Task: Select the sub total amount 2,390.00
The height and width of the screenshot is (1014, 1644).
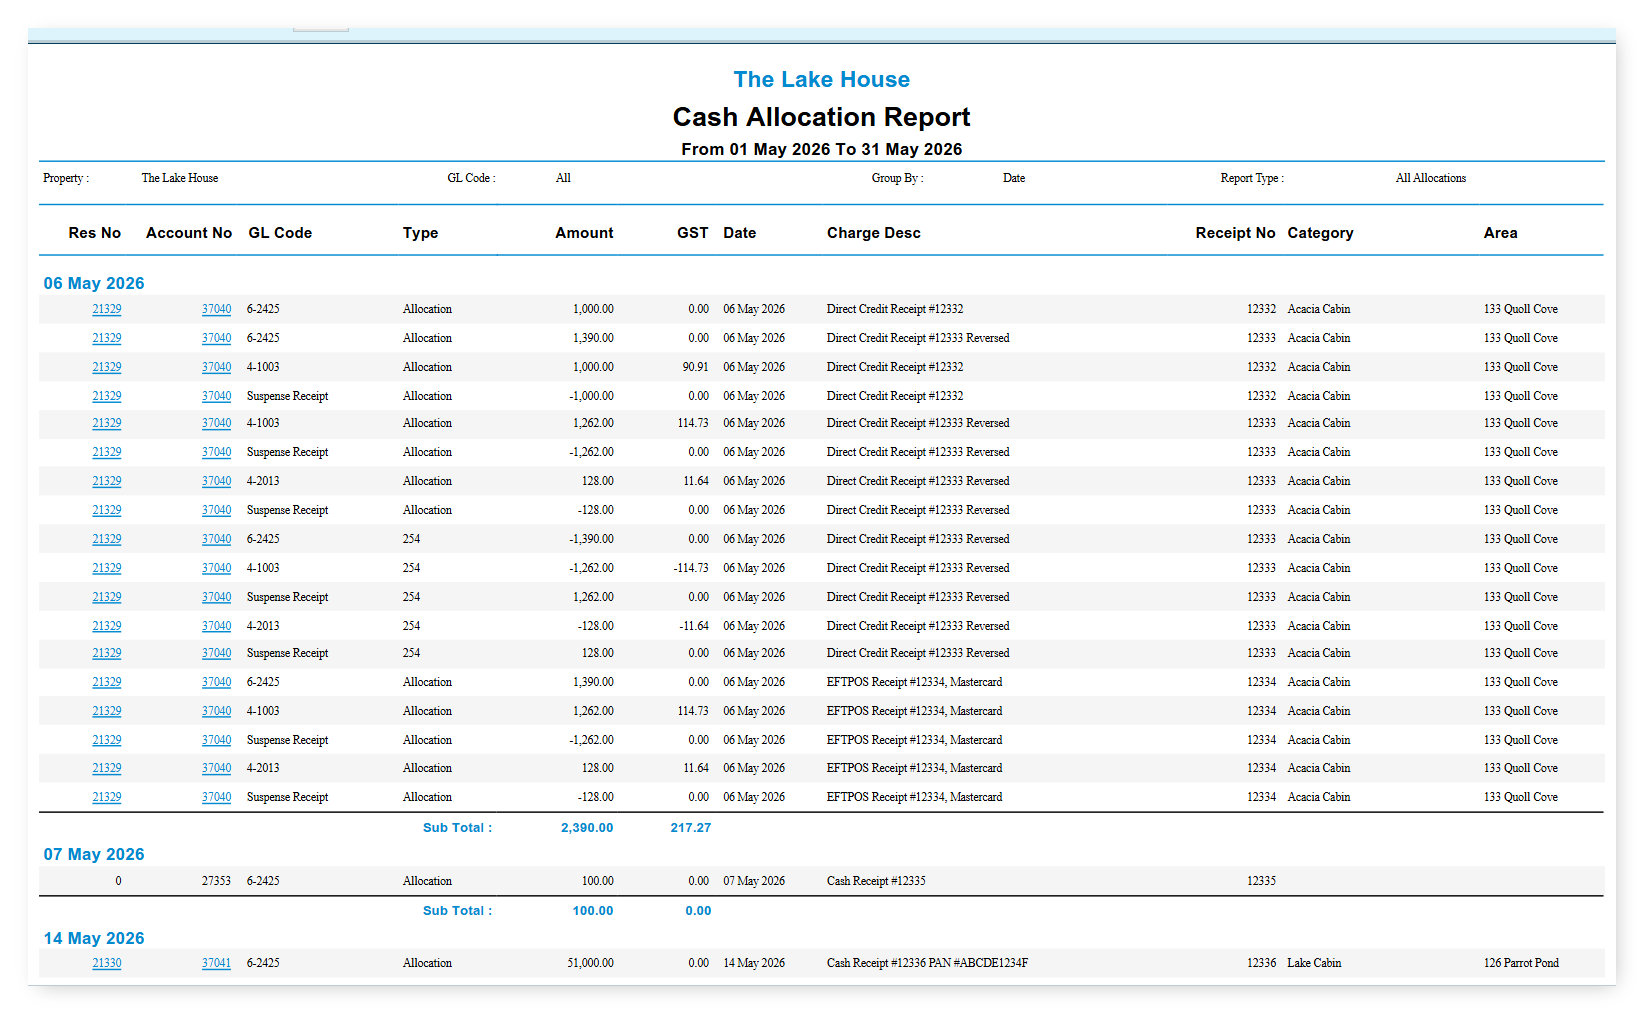Action: pyautogui.click(x=587, y=828)
